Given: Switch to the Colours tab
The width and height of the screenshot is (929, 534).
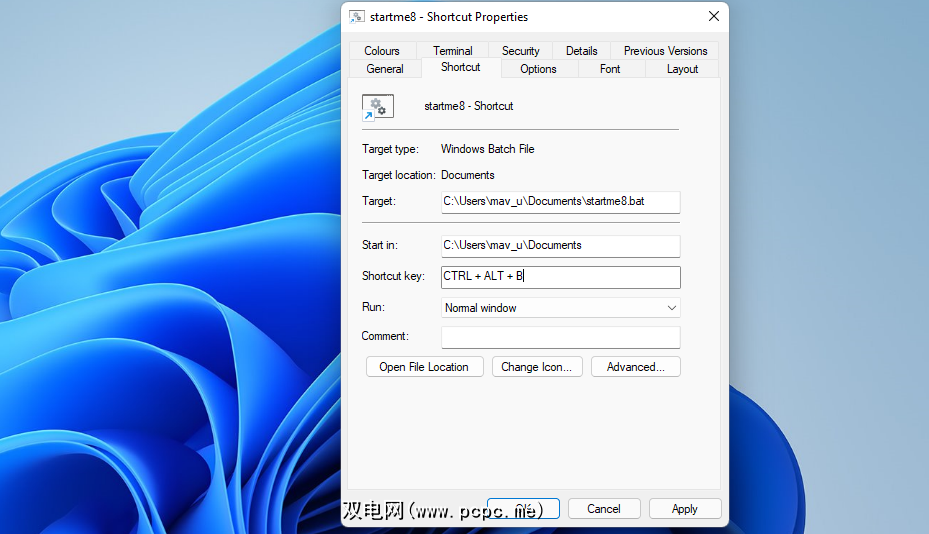Looking at the screenshot, I should [382, 51].
